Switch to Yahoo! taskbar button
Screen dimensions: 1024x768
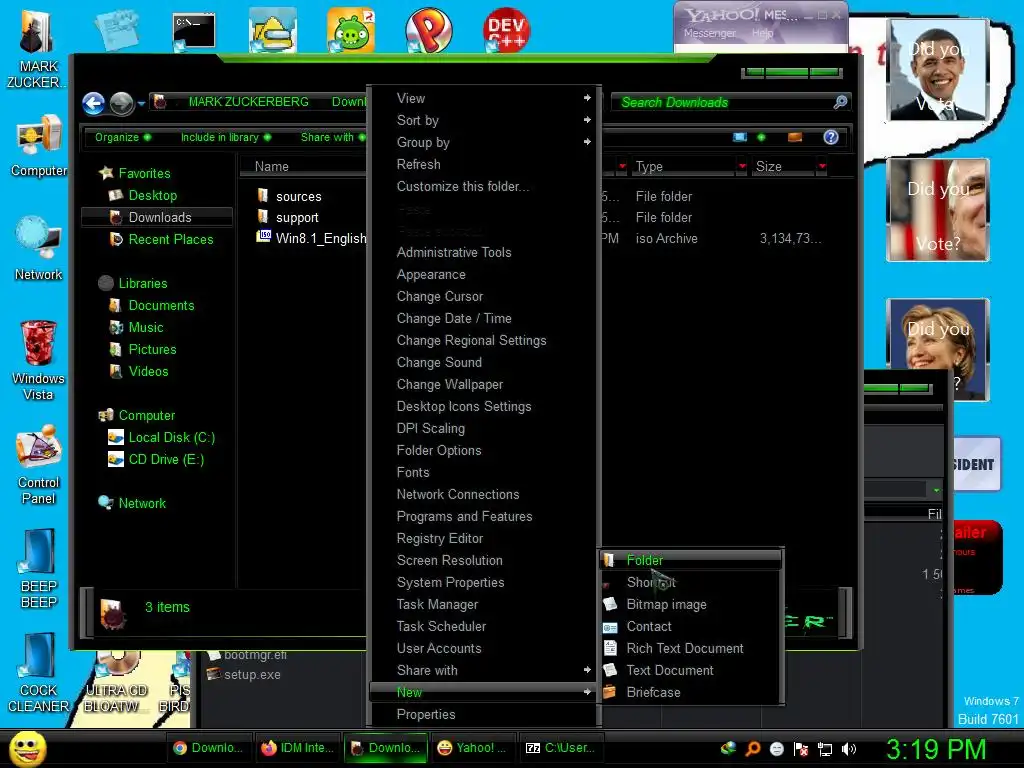[472, 748]
